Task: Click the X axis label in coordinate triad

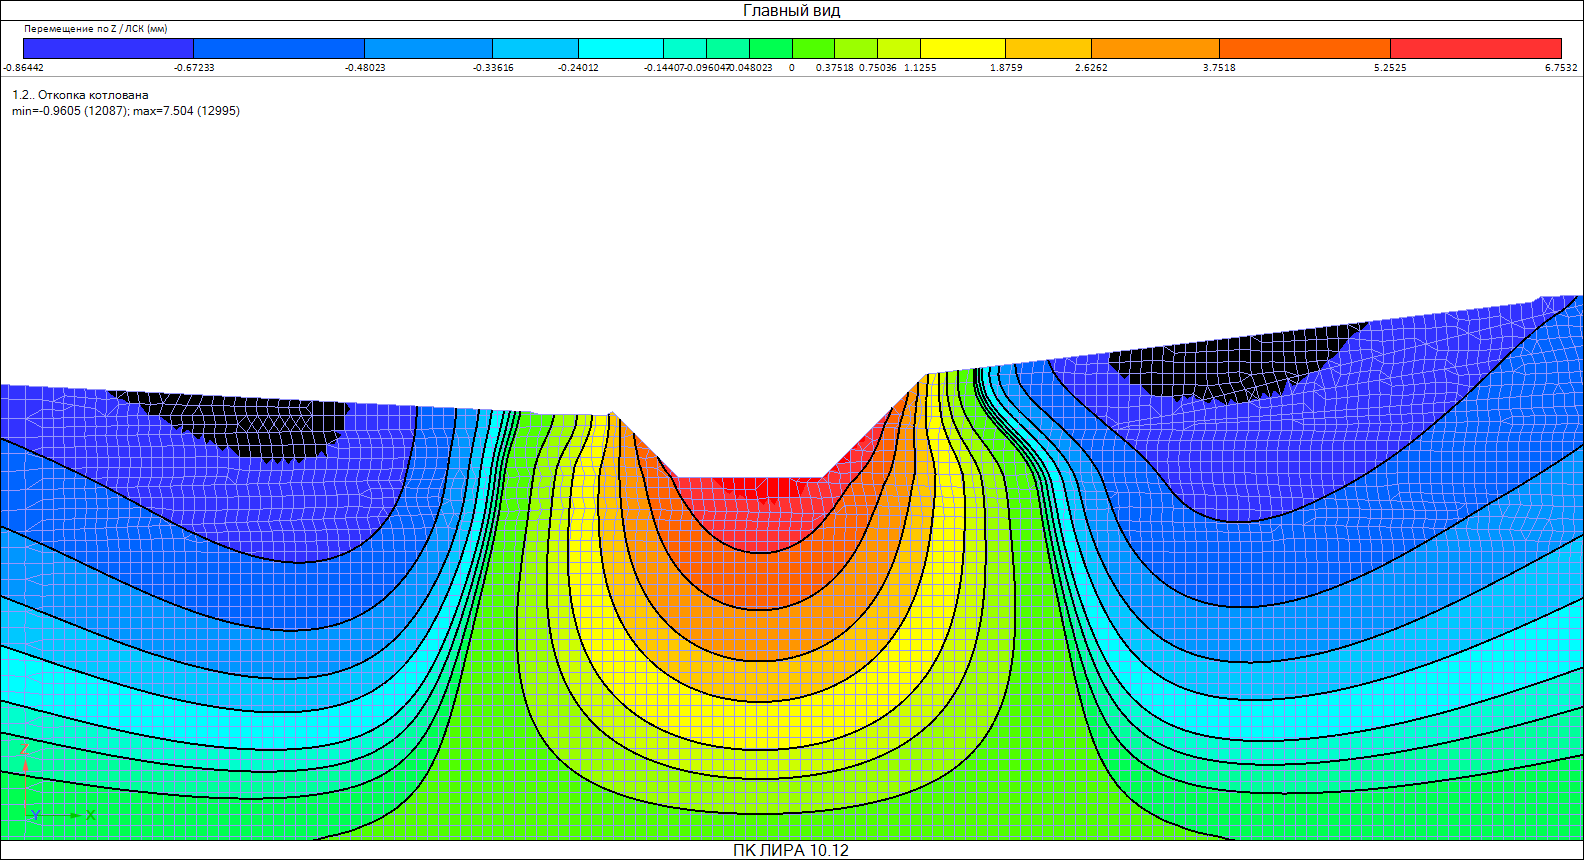Action: (x=90, y=816)
